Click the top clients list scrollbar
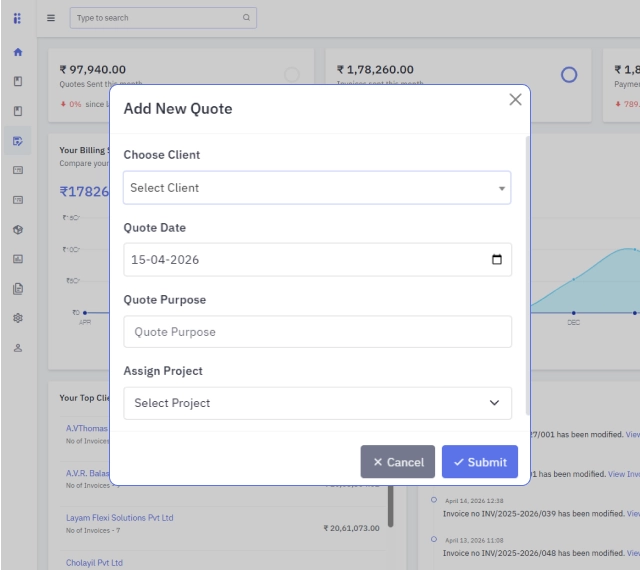The width and height of the screenshot is (640, 570). click(391, 505)
